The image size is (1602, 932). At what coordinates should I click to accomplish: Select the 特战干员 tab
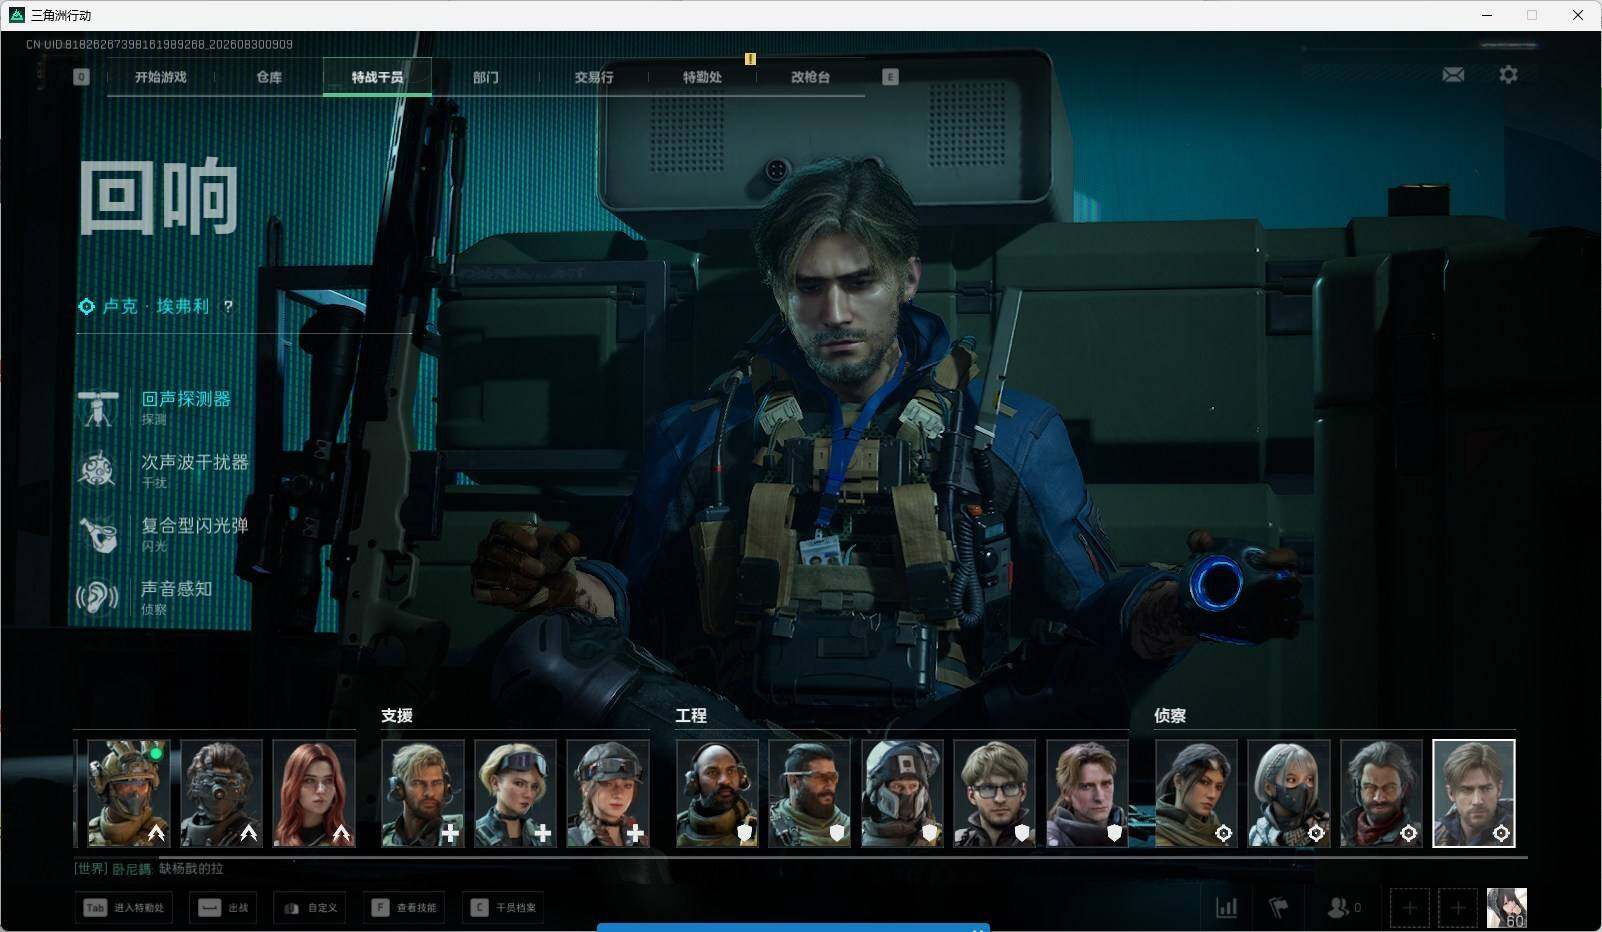pyautogui.click(x=377, y=77)
